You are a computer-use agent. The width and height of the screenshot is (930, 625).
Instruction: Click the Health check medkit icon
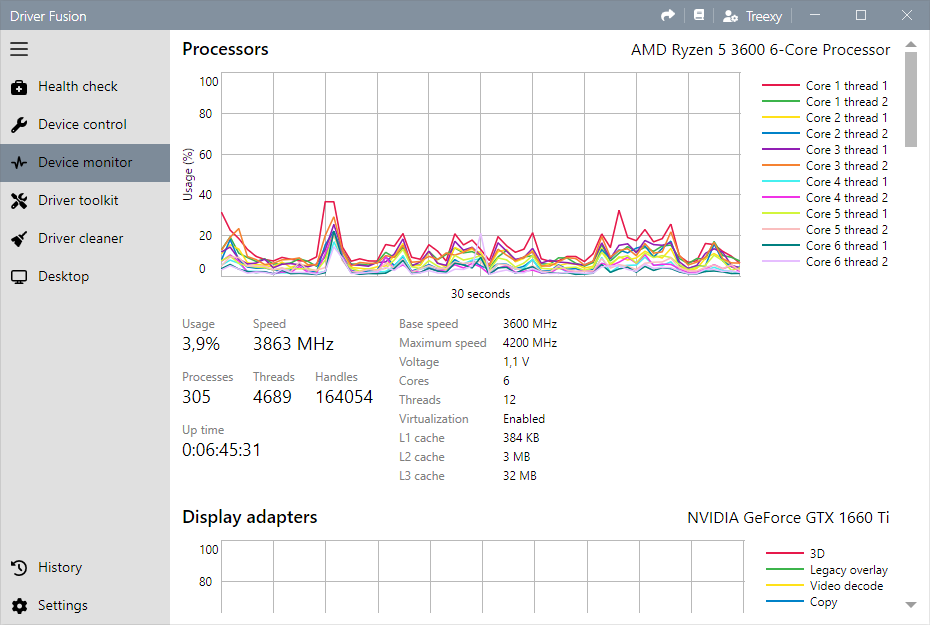click(x=19, y=87)
